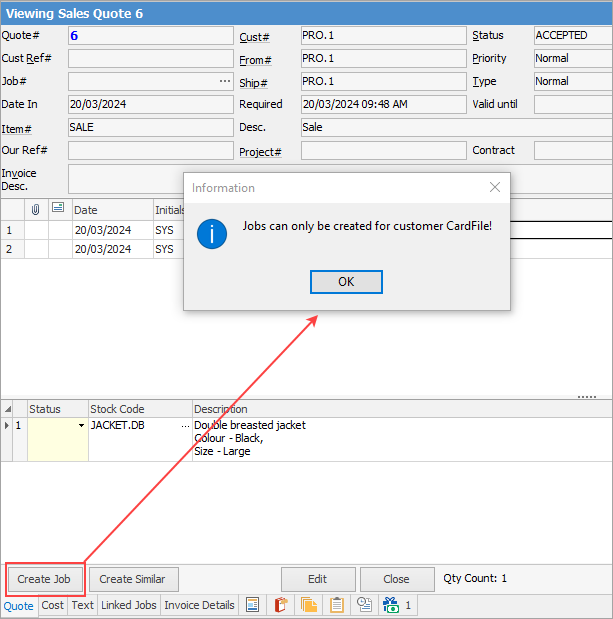
Task: Click the paperclip attachment column icon
Action: pos(35,209)
